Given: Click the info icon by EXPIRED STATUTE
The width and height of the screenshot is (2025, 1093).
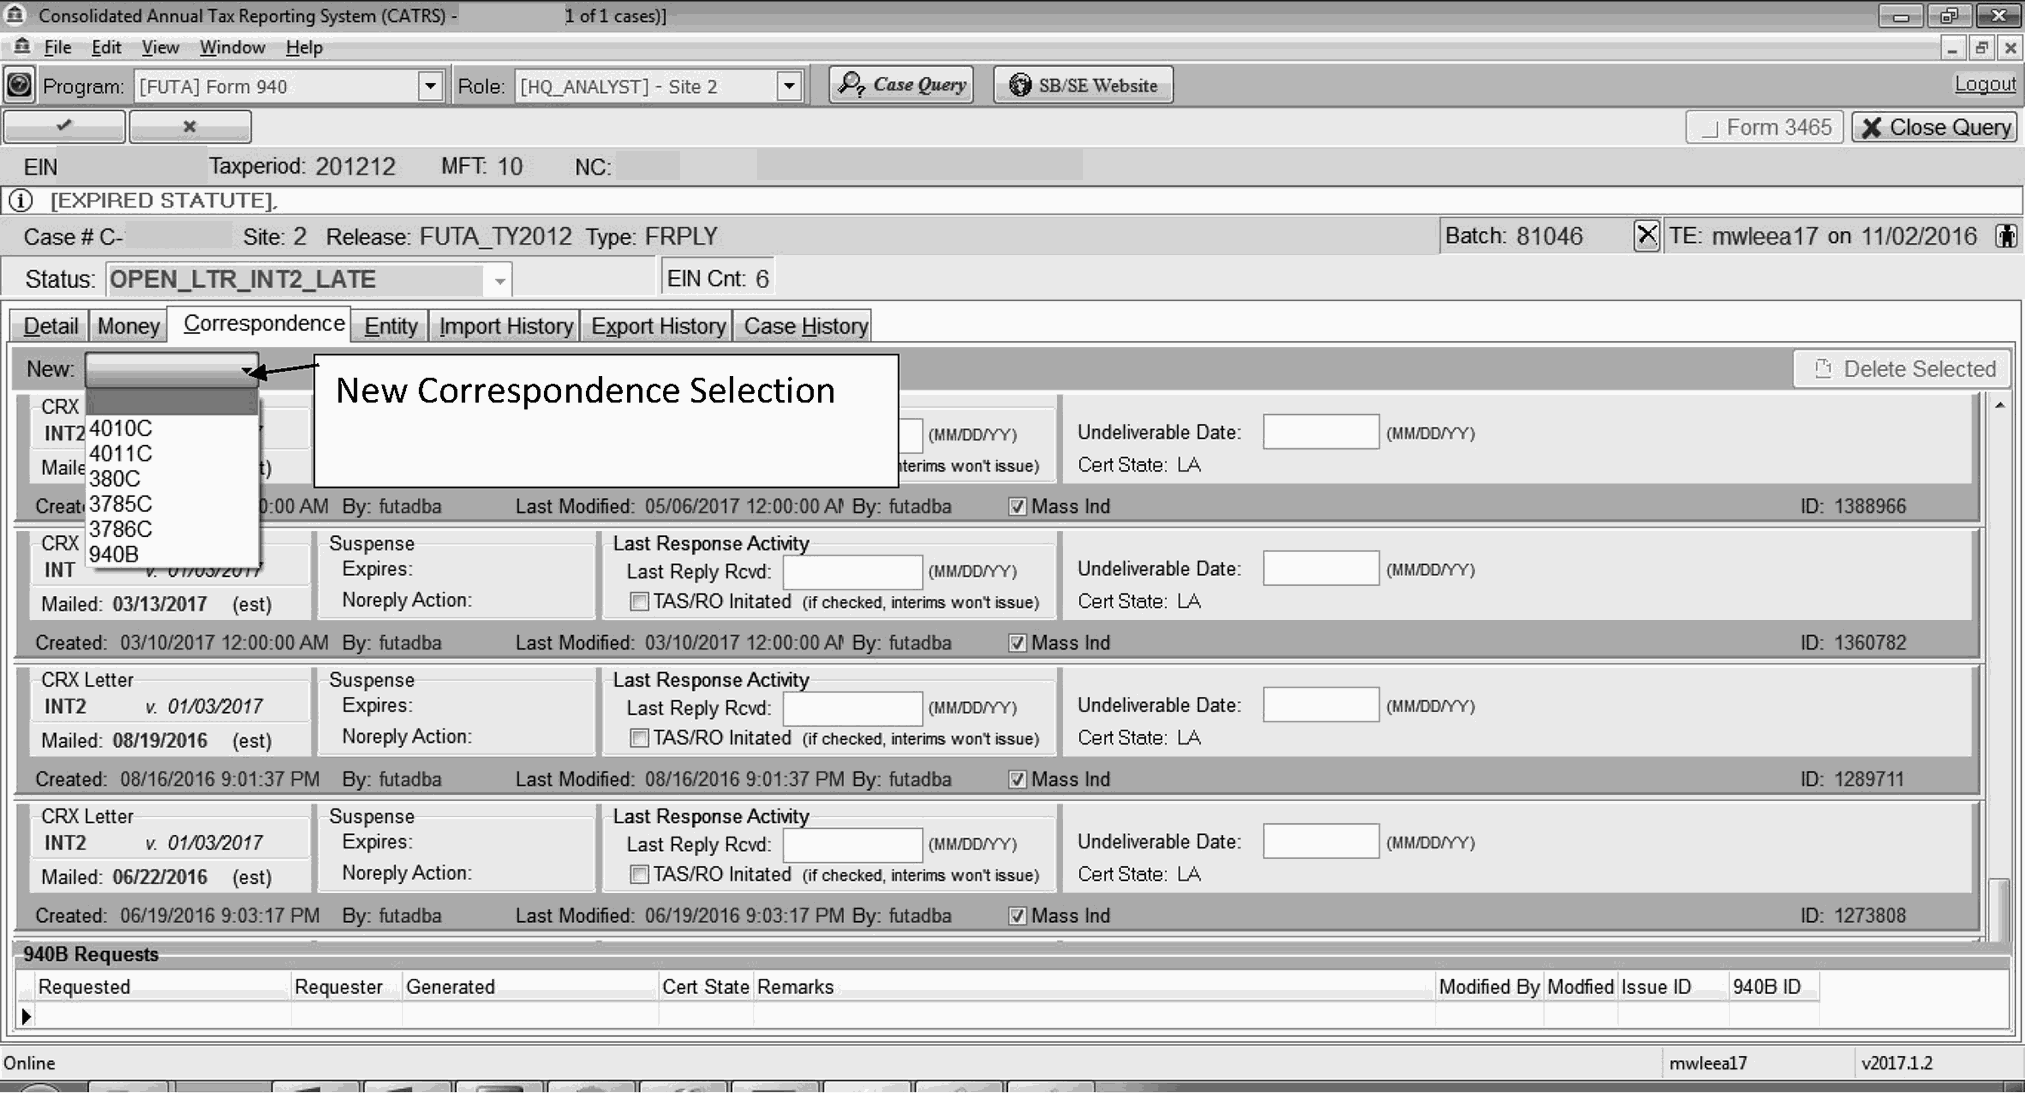Looking at the screenshot, I should coord(20,200).
